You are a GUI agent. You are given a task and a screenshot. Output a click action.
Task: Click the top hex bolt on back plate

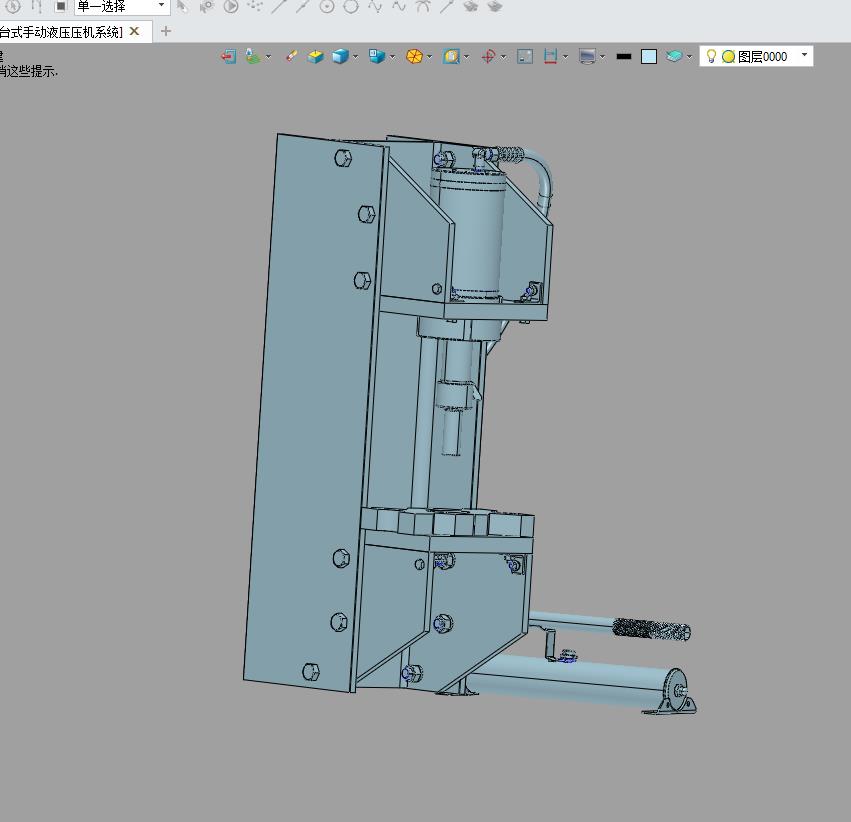tap(342, 158)
